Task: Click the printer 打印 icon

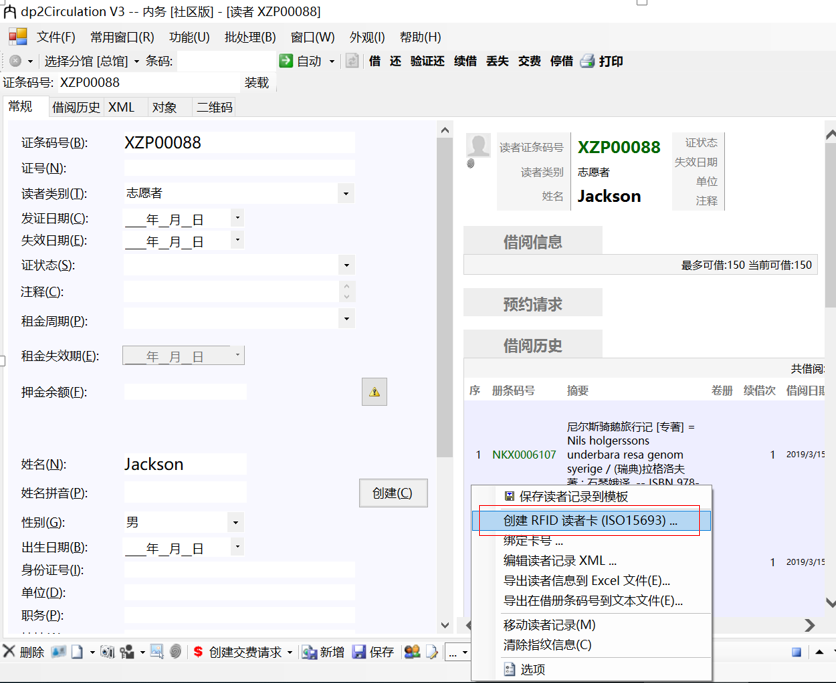Action: point(588,61)
